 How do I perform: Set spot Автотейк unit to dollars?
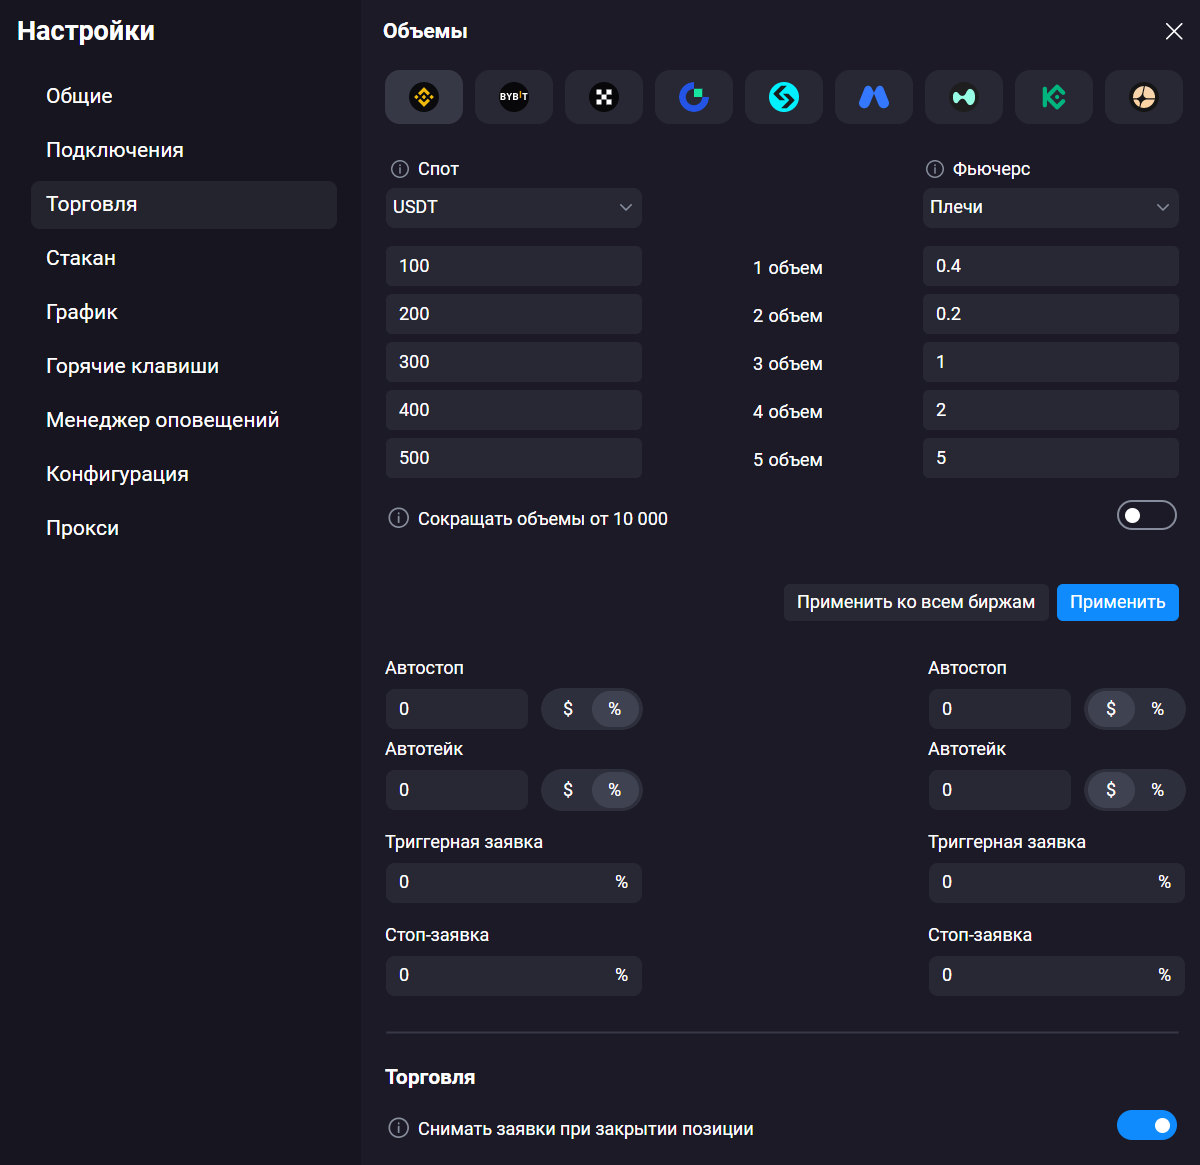(568, 790)
